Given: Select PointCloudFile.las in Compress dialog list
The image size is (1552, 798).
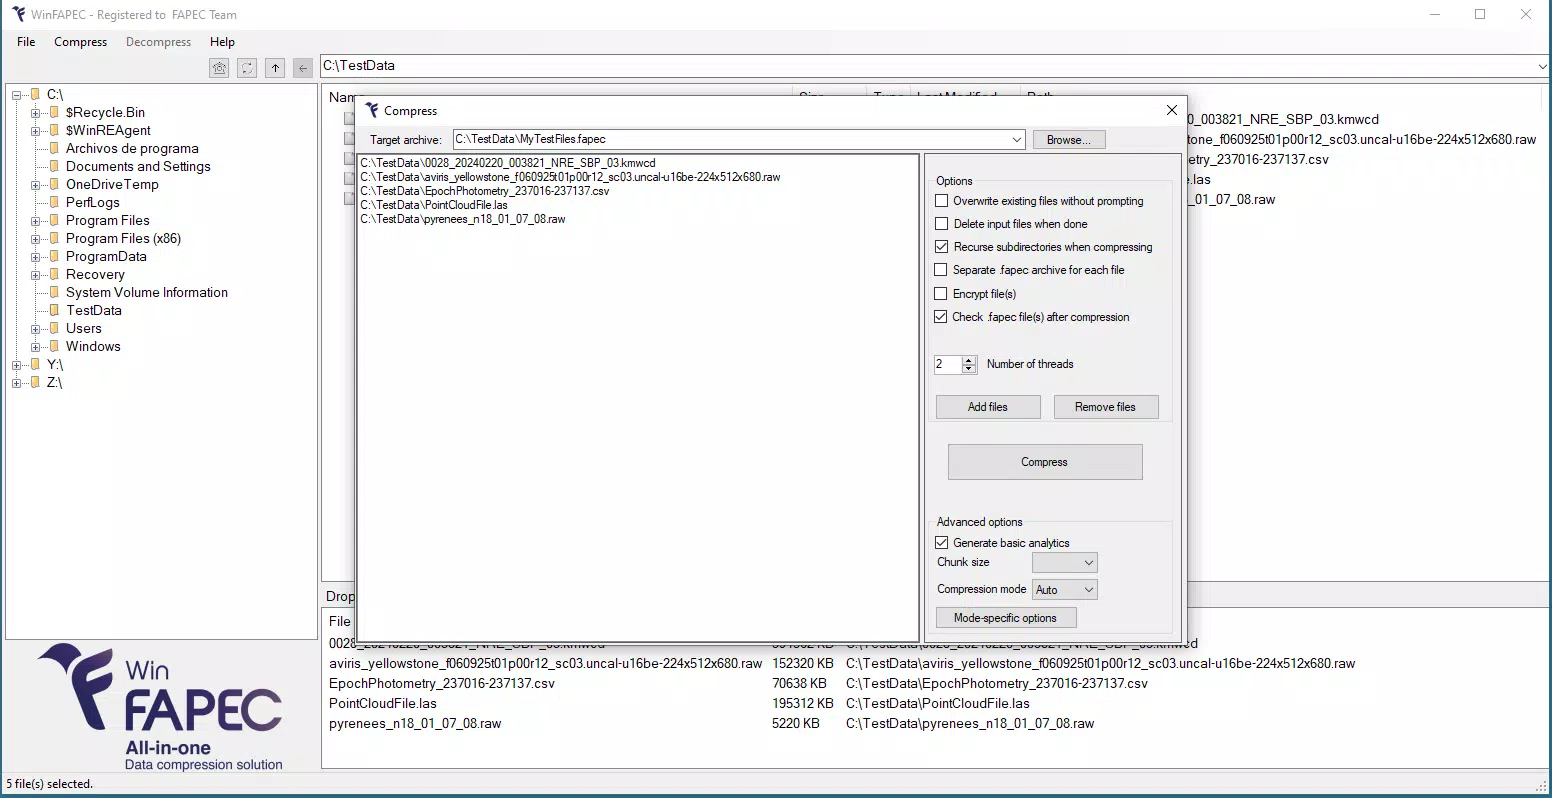Looking at the screenshot, I should click(x=434, y=205).
